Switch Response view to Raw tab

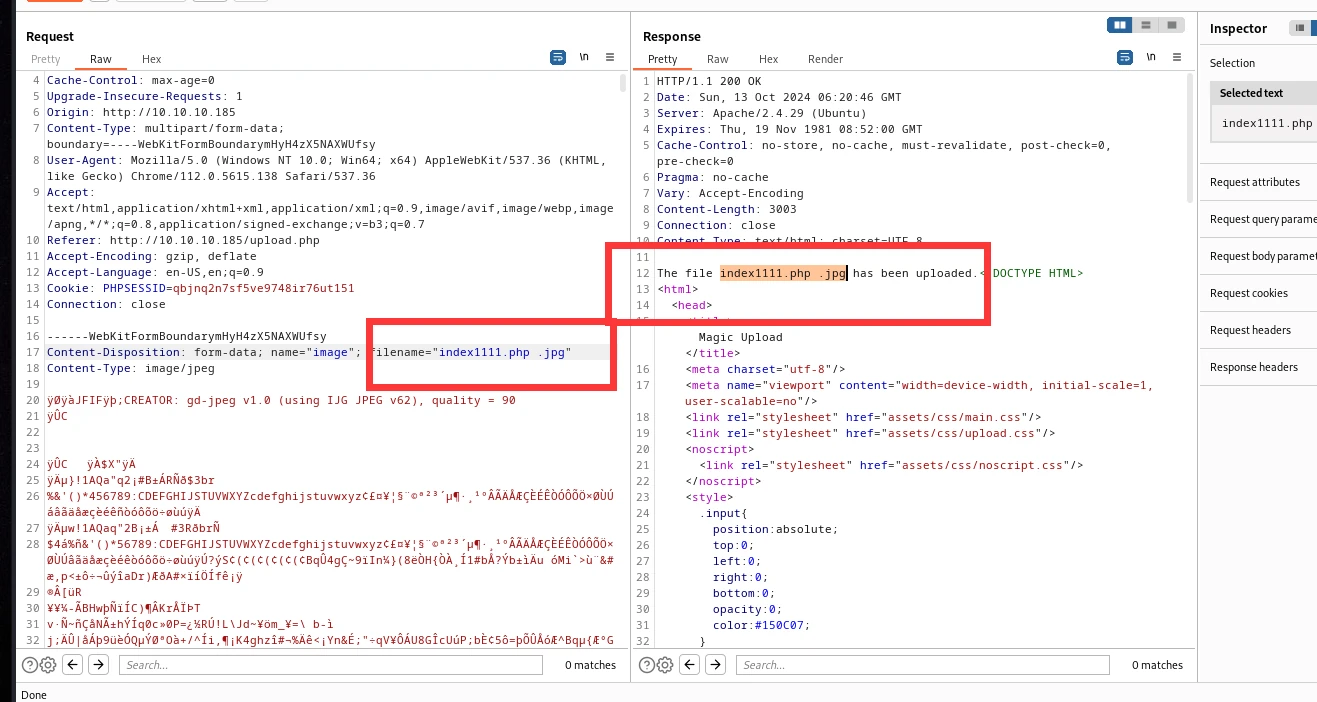pos(718,59)
